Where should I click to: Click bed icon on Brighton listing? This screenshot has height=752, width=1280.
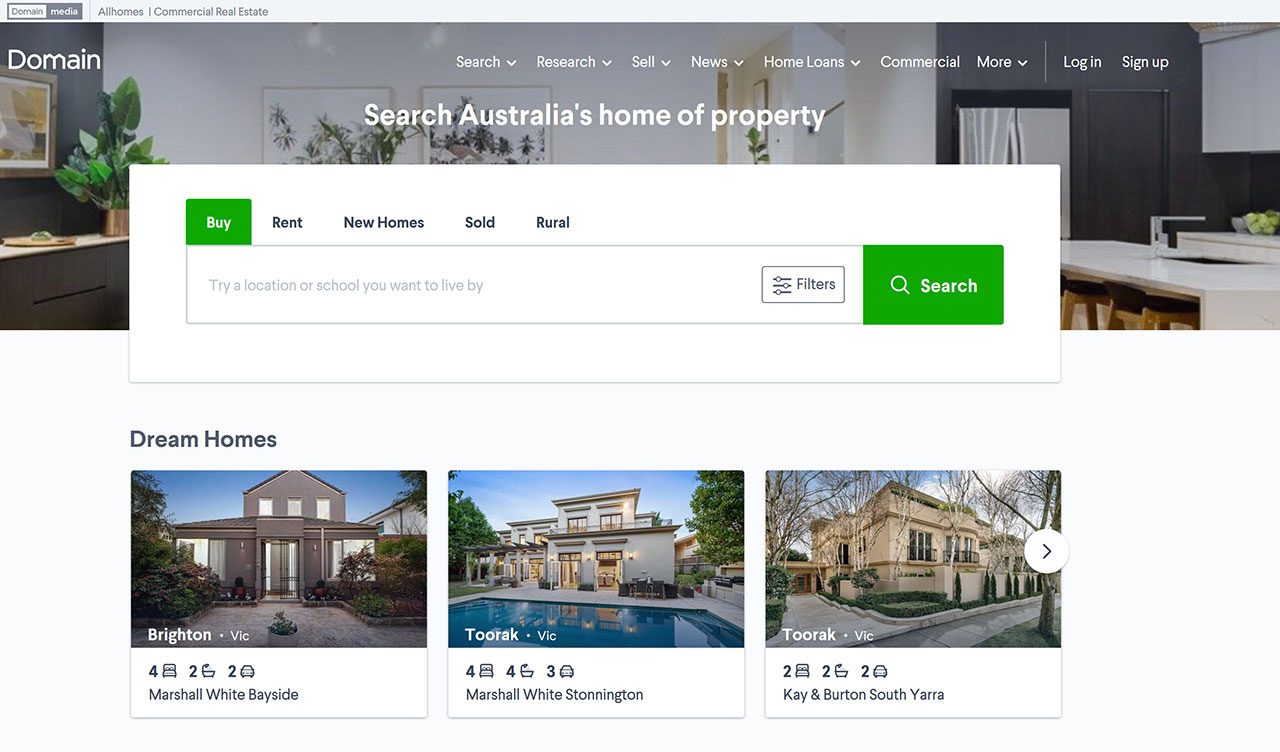pyautogui.click(x=170, y=671)
